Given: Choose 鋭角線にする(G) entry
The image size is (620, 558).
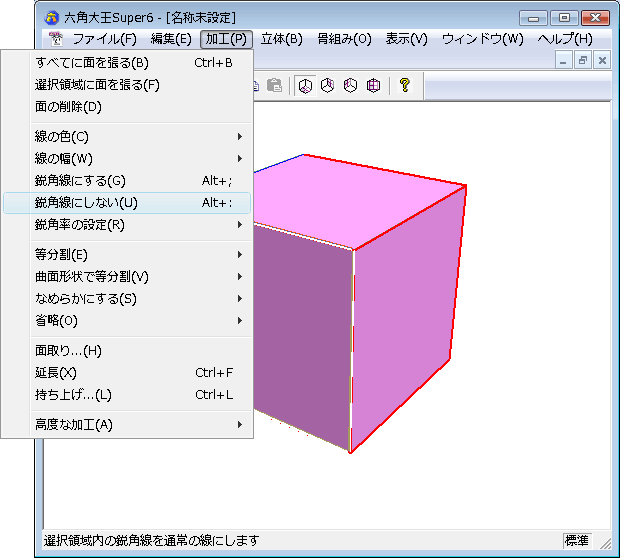Looking at the screenshot, I should click(x=127, y=181).
